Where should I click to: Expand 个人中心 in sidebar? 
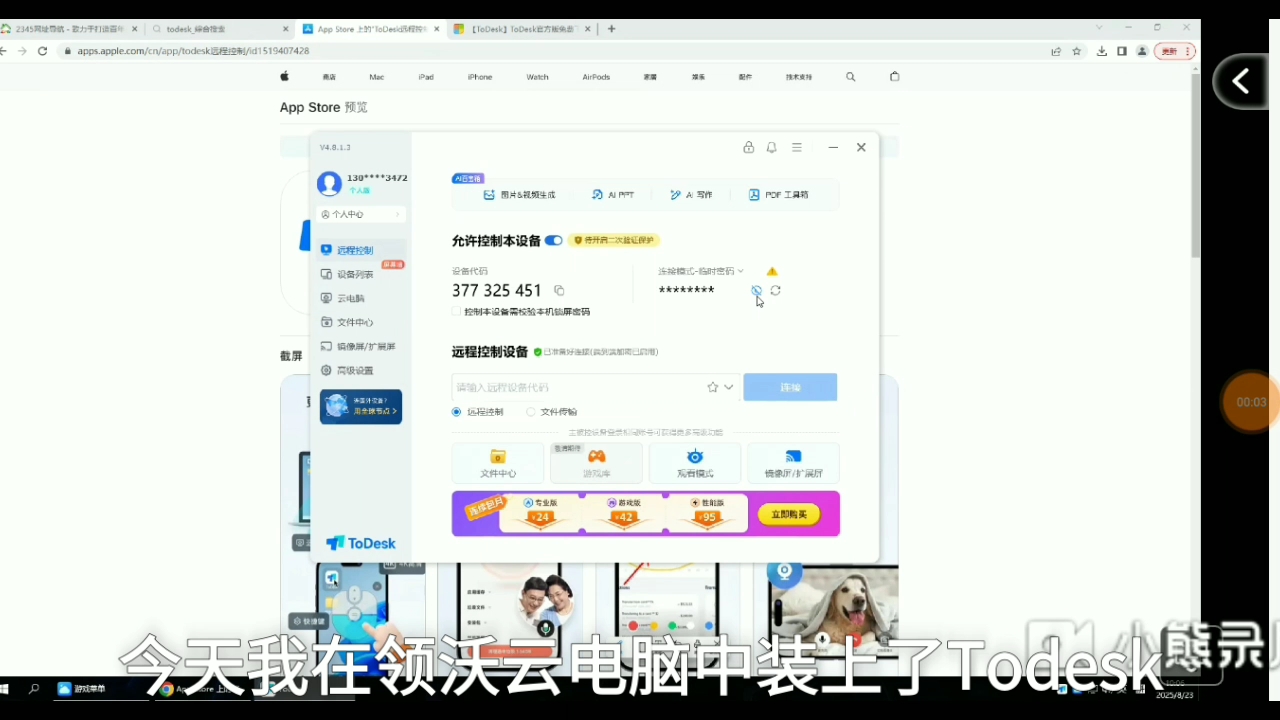coord(361,215)
